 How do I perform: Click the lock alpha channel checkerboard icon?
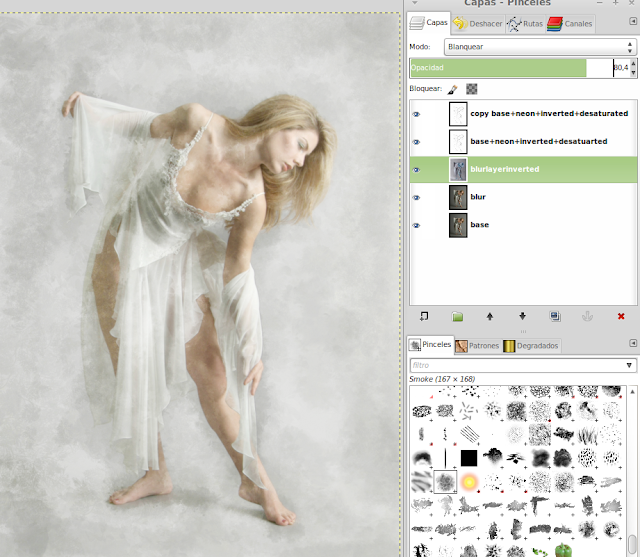point(471,89)
